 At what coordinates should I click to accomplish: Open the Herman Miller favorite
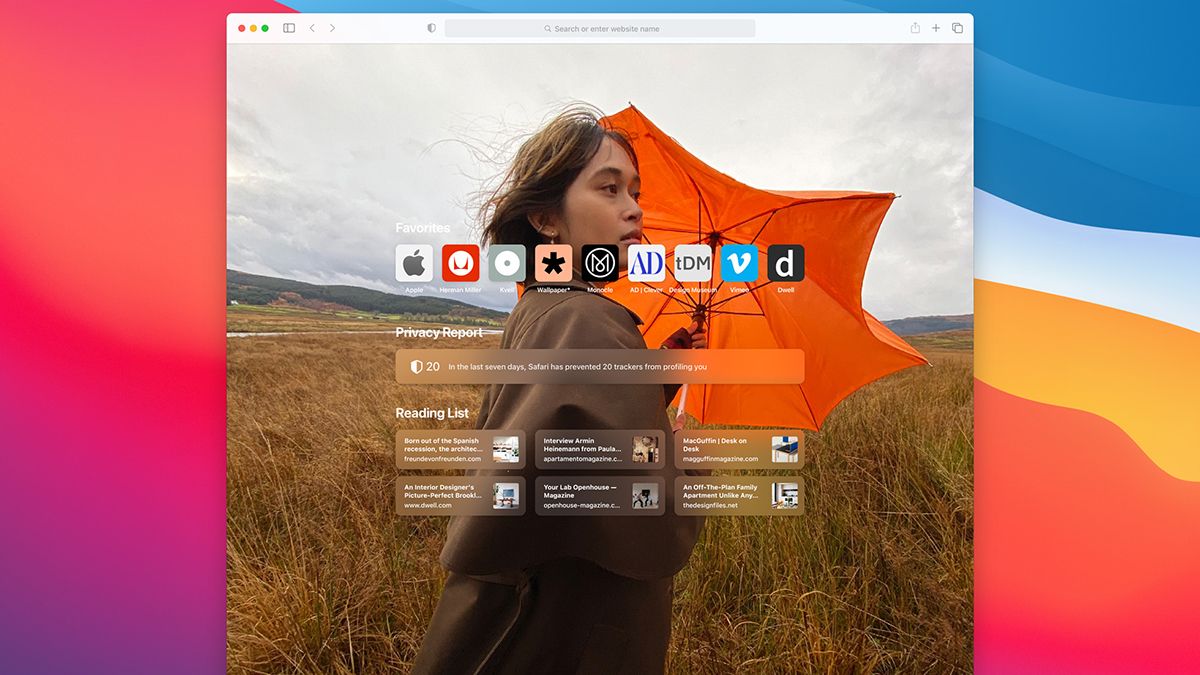461,263
